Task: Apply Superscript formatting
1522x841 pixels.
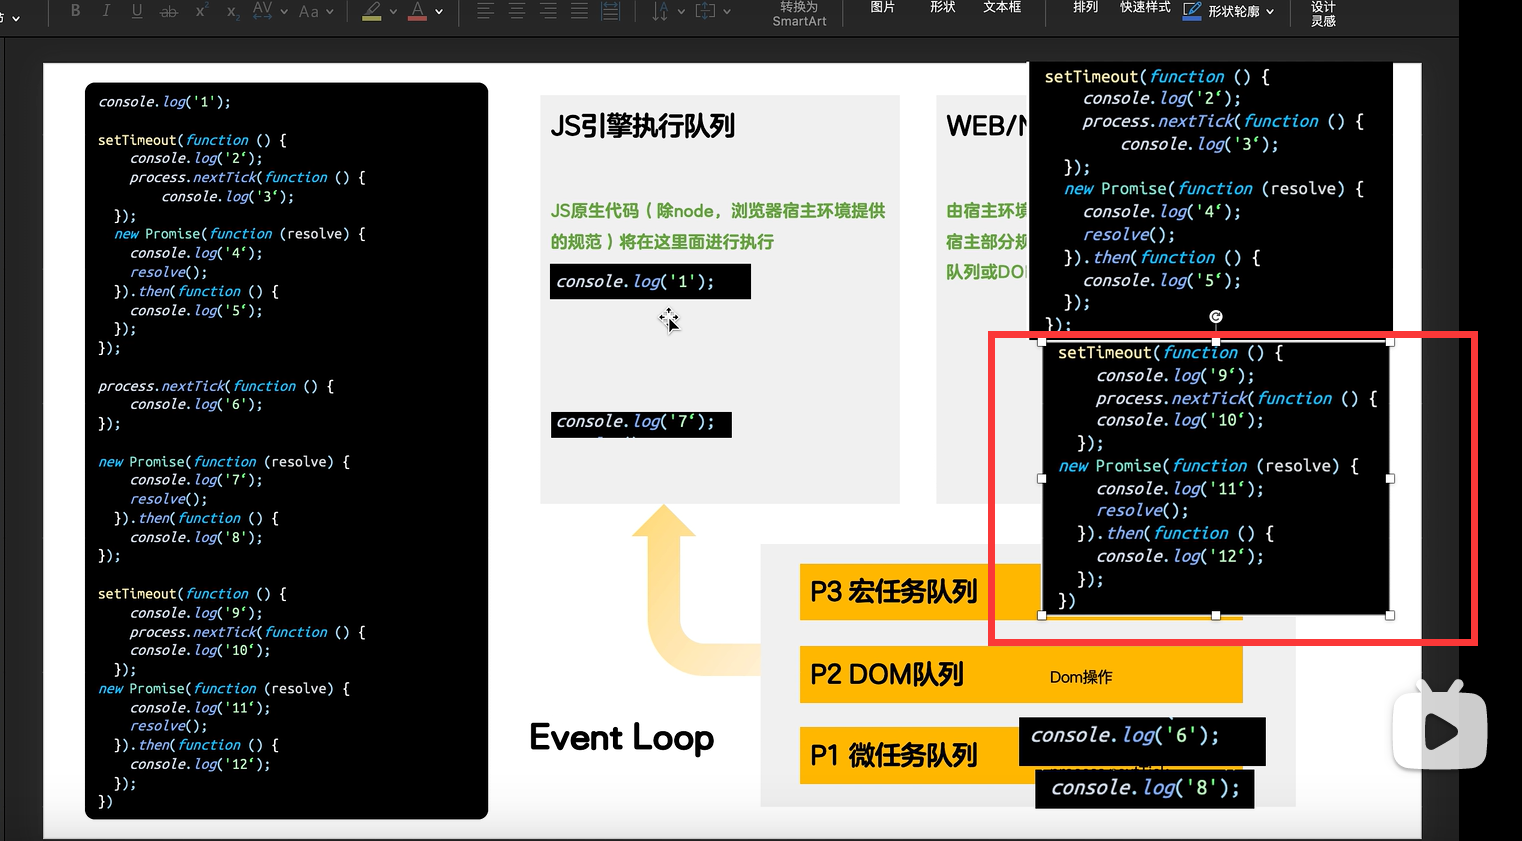Action: click(201, 11)
